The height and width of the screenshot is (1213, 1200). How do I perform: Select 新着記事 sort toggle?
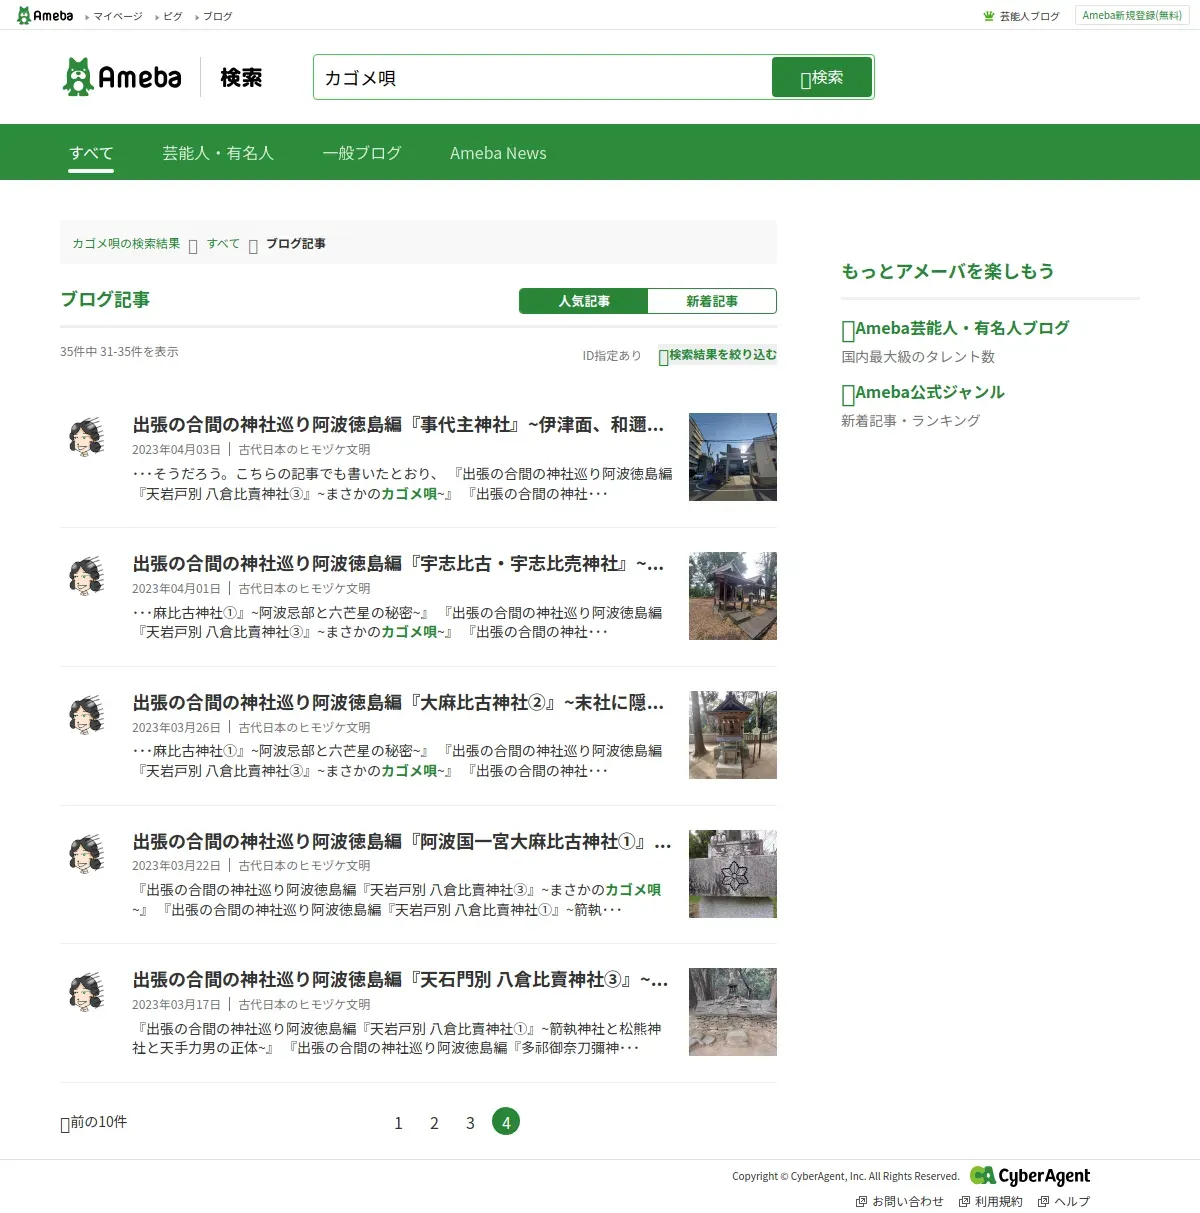[712, 301]
